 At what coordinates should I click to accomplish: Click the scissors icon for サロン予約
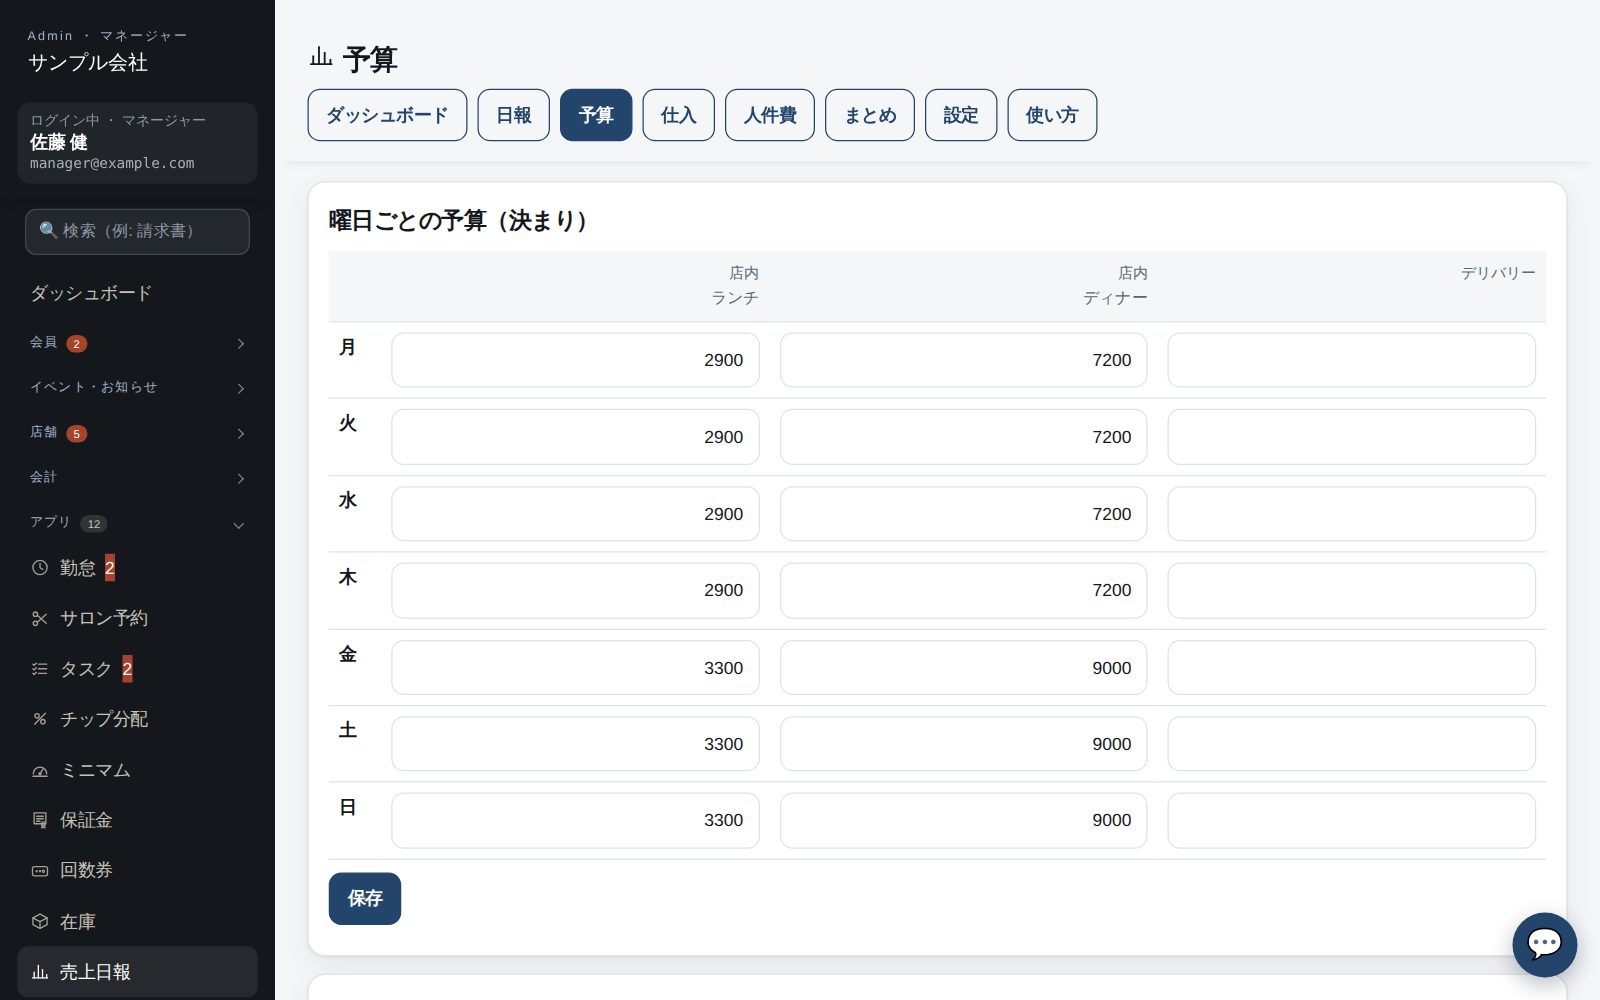pos(40,619)
